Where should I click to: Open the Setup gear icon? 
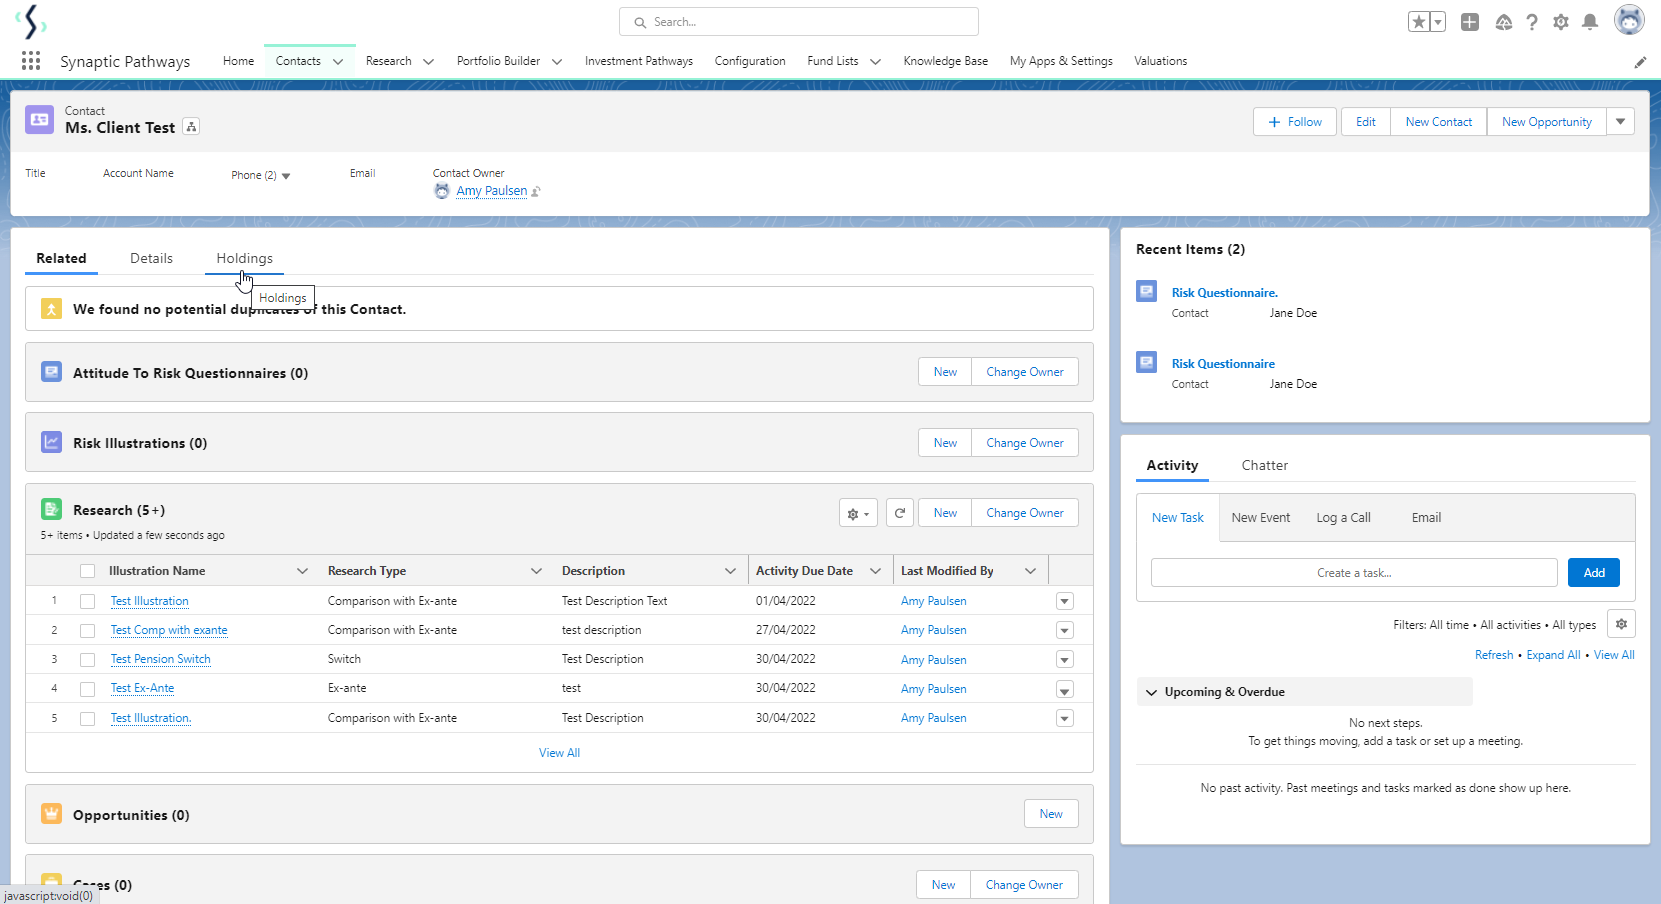[1560, 22]
